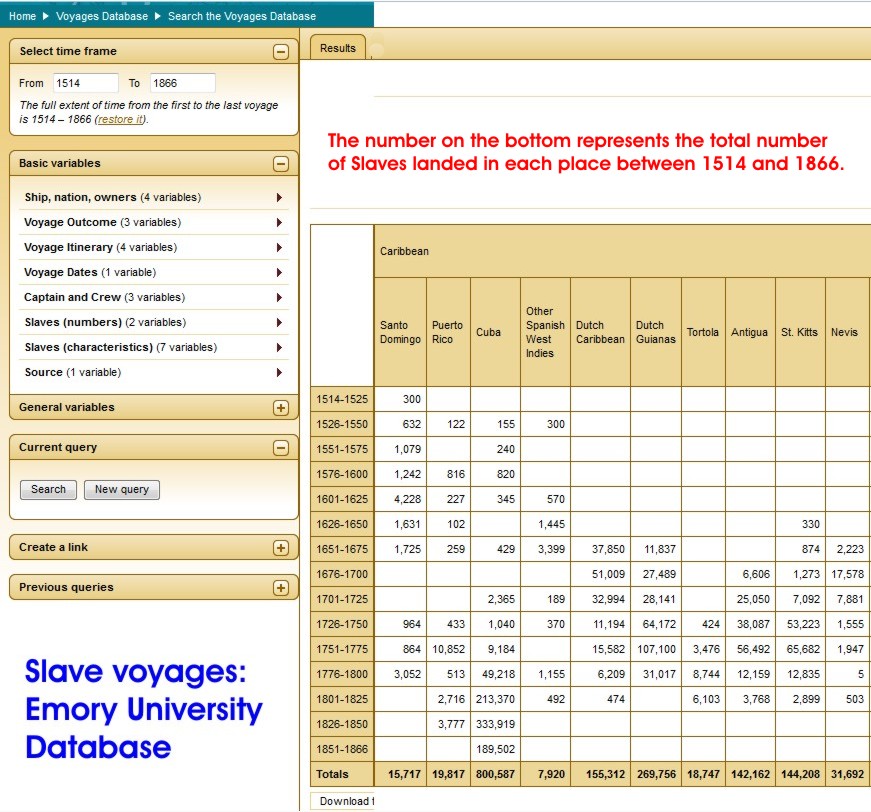
Task: Click the restore it link
Action: [120, 120]
